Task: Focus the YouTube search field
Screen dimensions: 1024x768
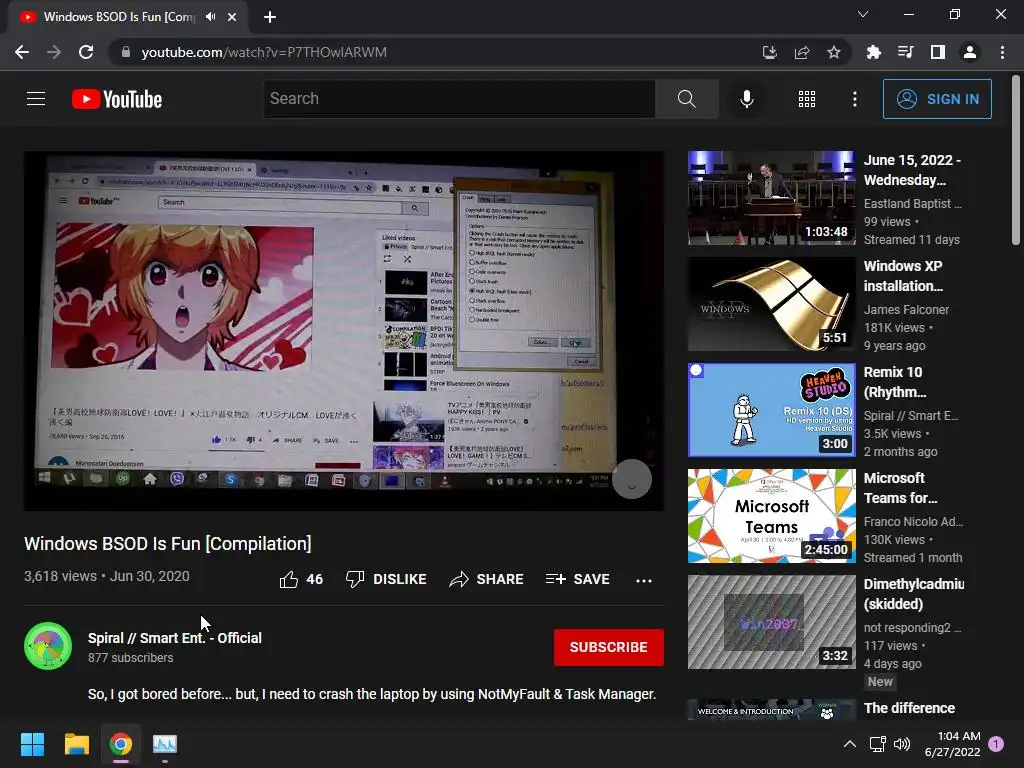Action: point(459,99)
